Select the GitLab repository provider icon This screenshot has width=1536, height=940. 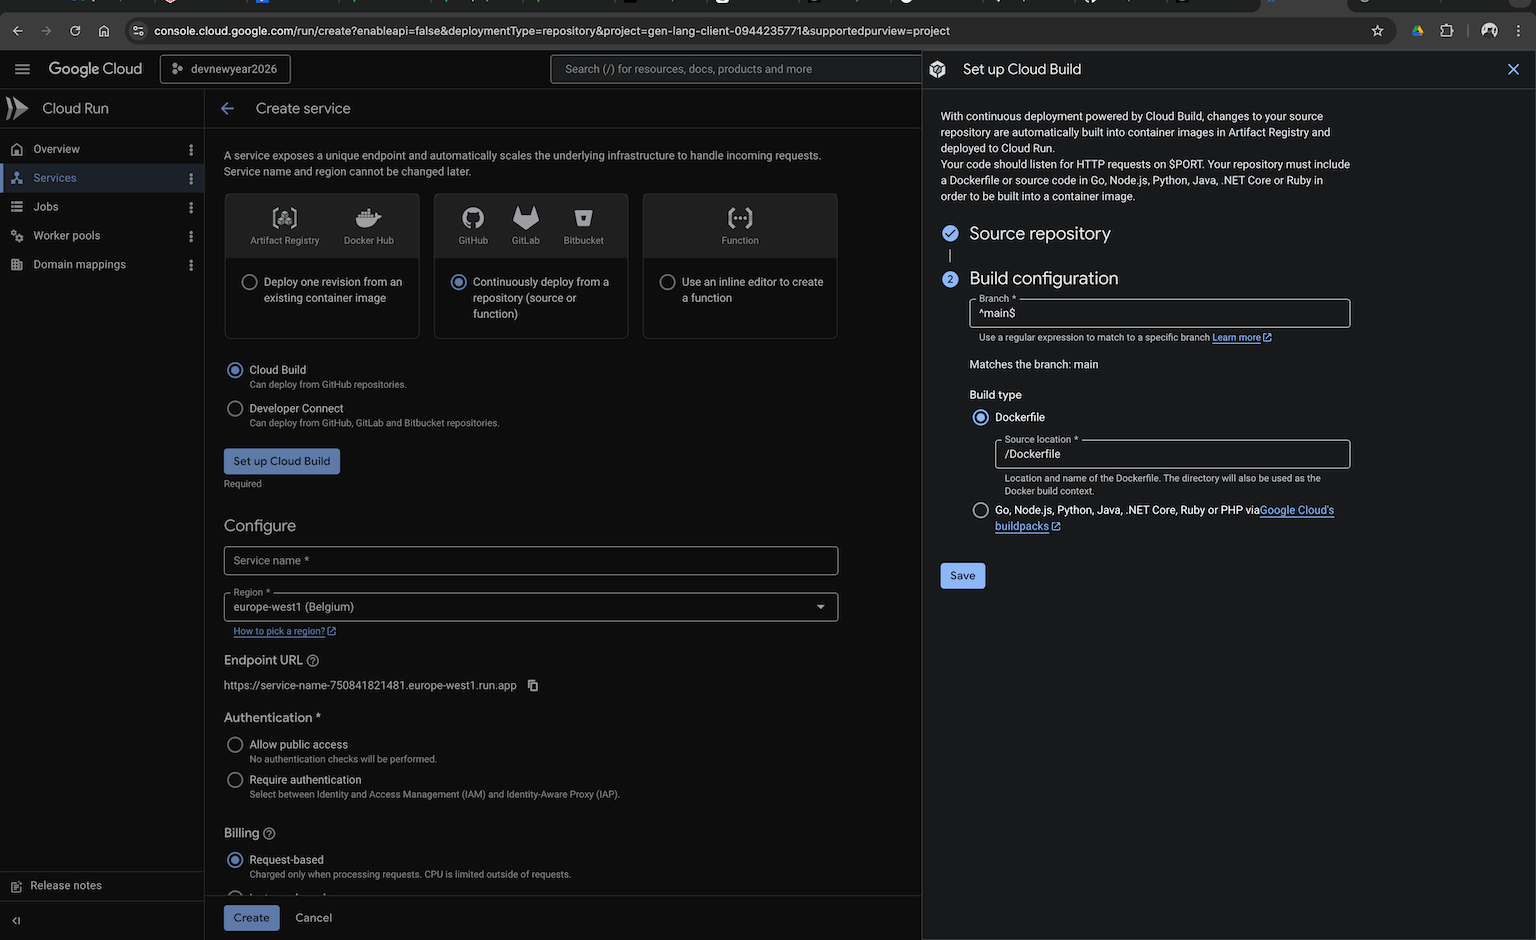[525, 218]
